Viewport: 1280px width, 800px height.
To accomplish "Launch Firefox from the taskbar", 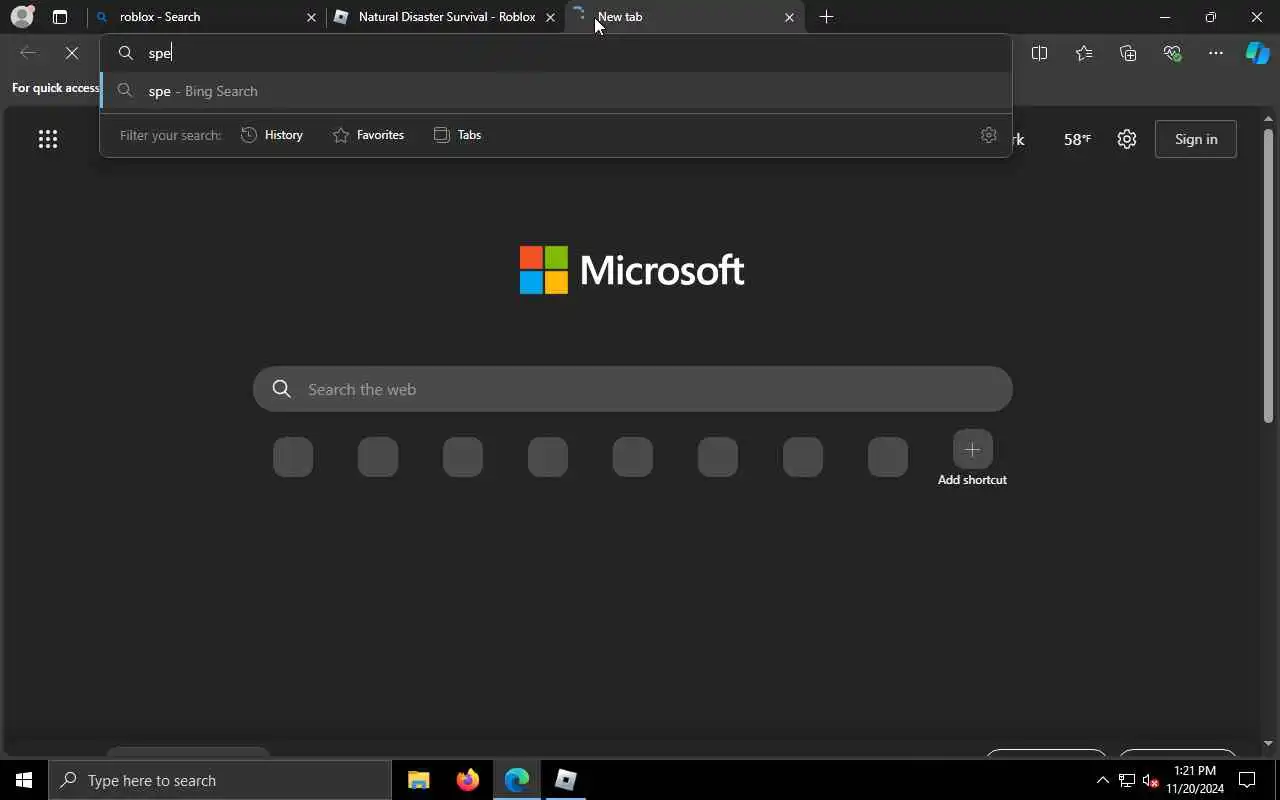I will [468, 780].
